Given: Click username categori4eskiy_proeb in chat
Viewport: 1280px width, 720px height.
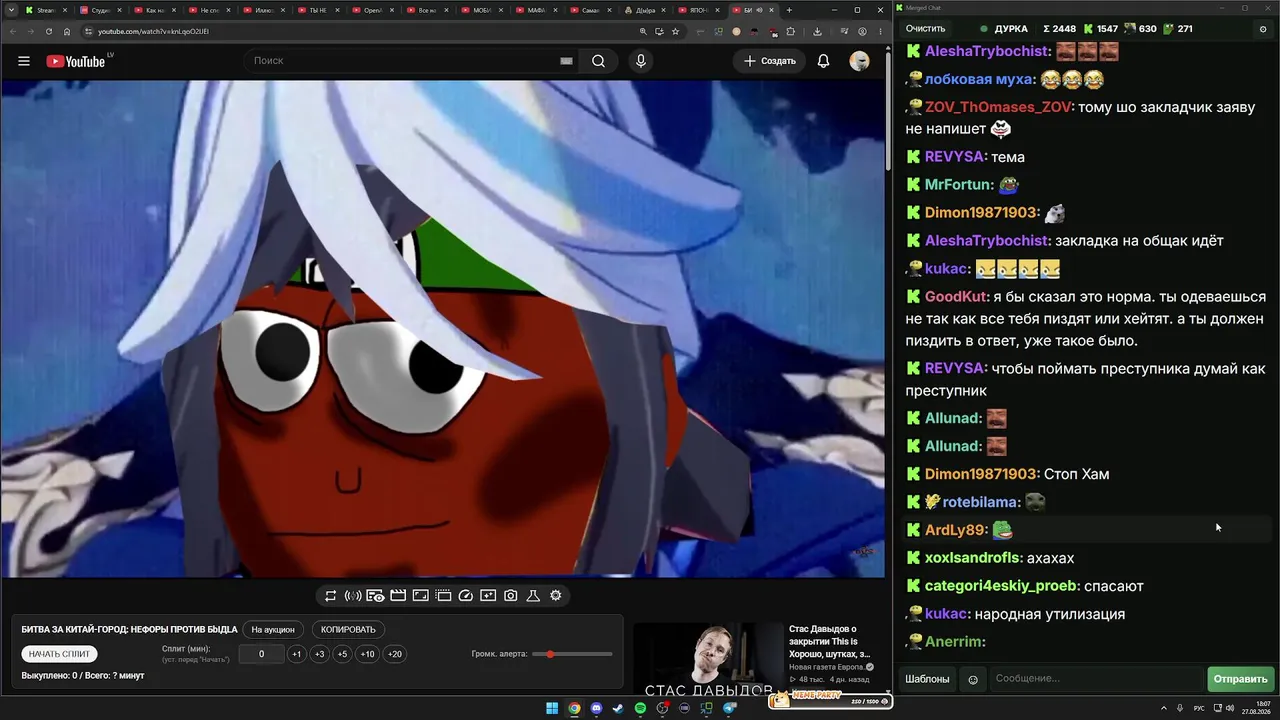Looking at the screenshot, I should tap(1001, 586).
